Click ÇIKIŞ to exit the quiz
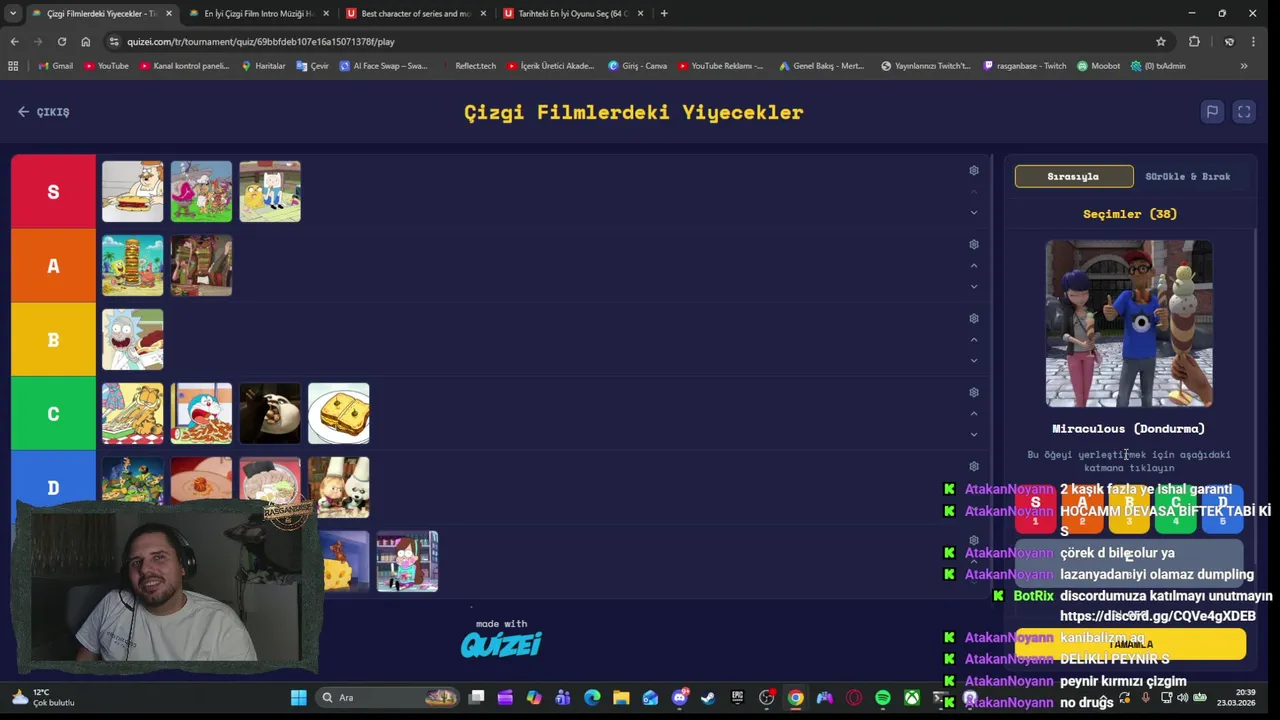This screenshot has height=720, width=1280. tap(44, 112)
